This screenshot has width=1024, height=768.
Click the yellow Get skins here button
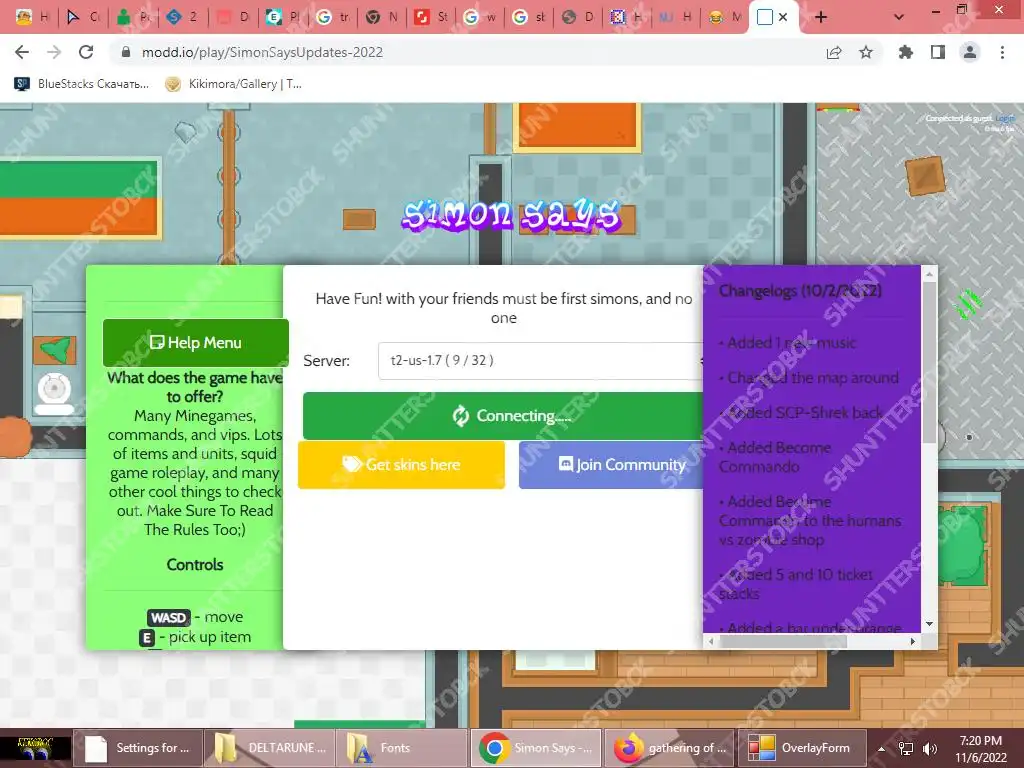click(401, 464)
